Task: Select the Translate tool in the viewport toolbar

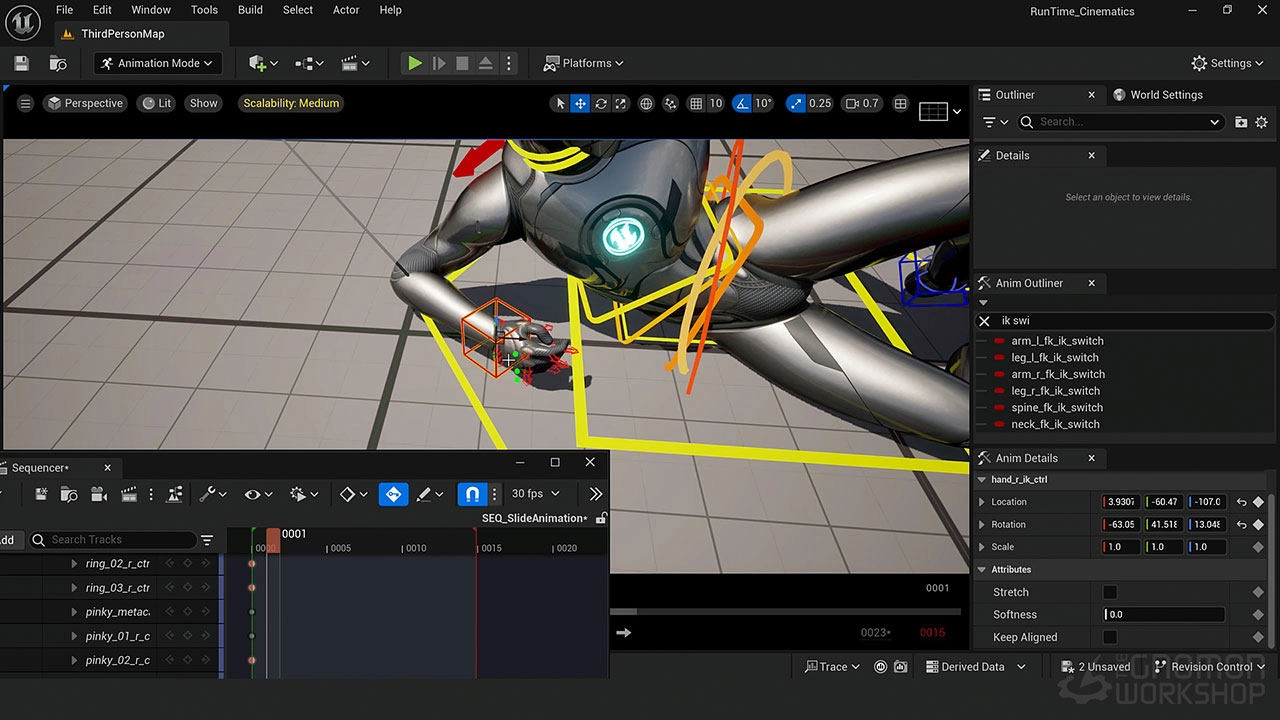Action: point(580,103)
